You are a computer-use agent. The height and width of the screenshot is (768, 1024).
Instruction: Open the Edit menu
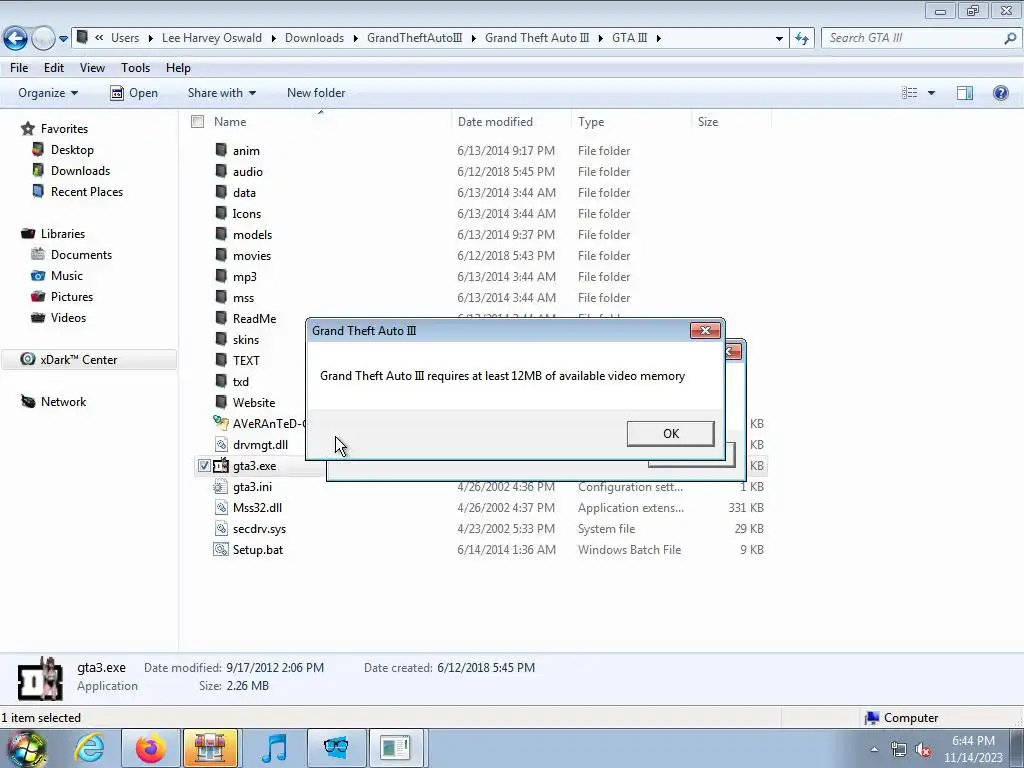[54, 68]
